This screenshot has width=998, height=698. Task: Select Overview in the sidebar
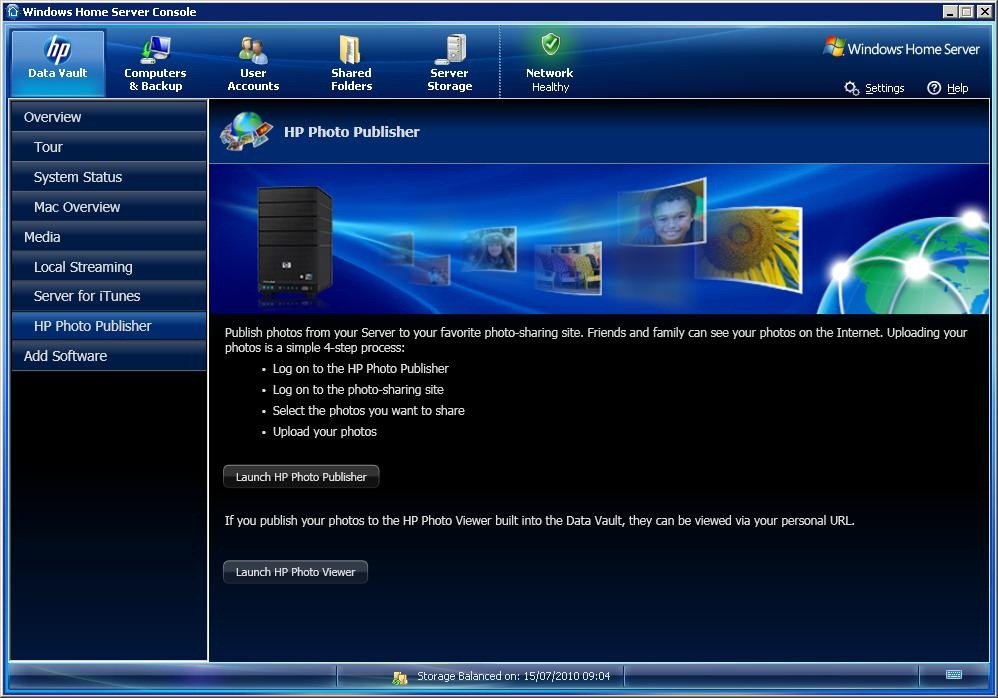click(109, 117)
